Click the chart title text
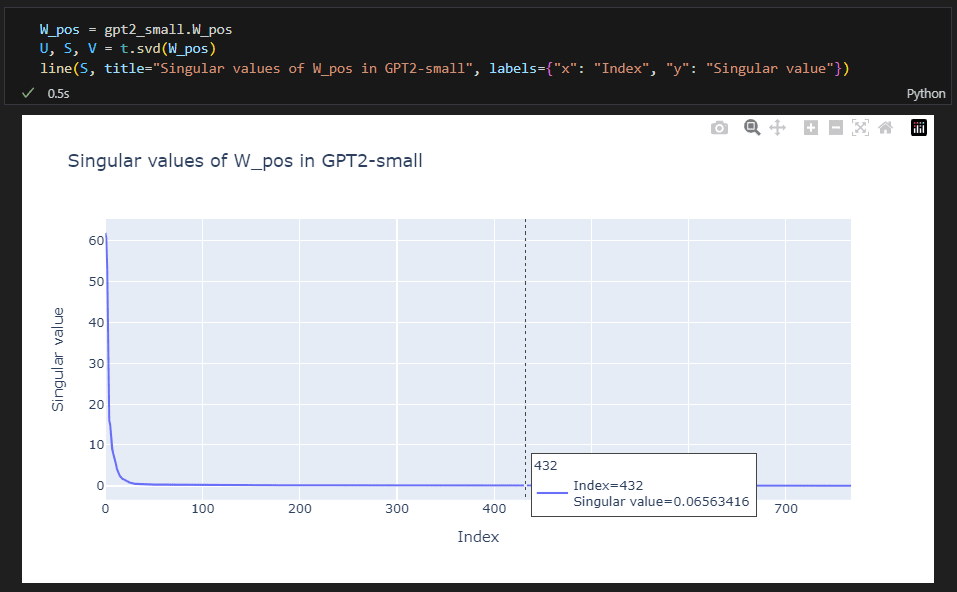The image size is (957, 592). pyautogui.click(x=245, y=161)
